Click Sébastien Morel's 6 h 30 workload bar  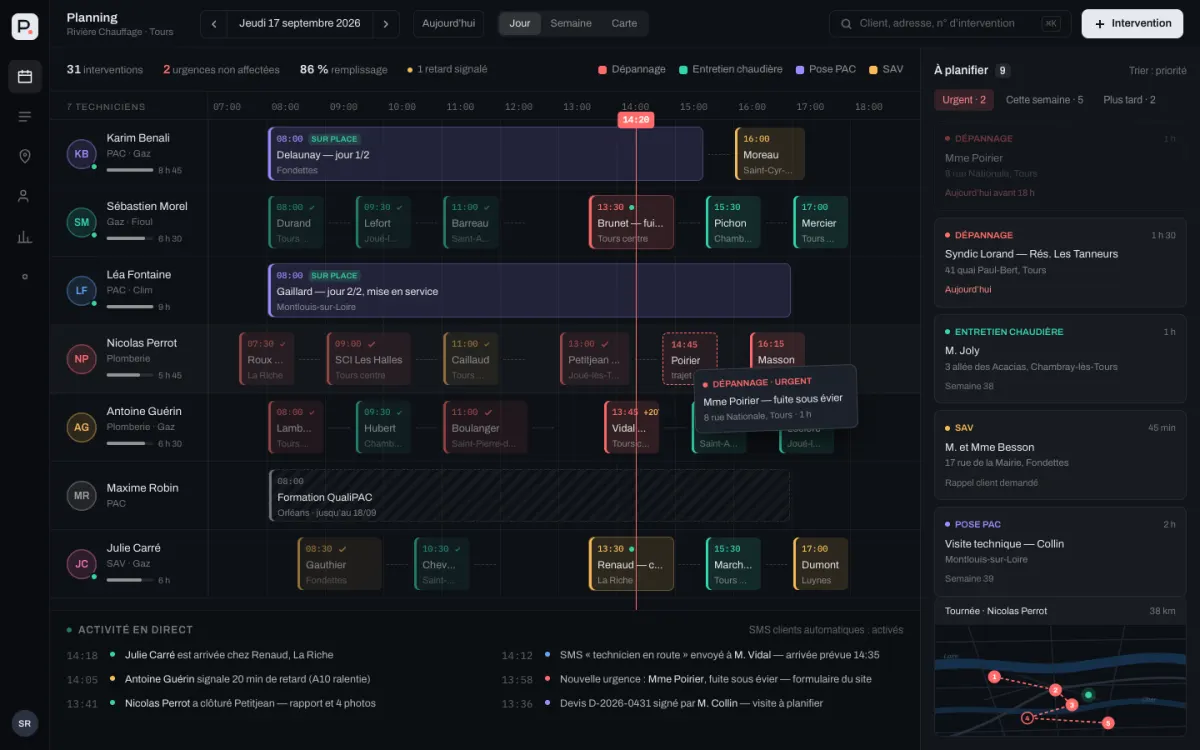click(x=129, y=239)
